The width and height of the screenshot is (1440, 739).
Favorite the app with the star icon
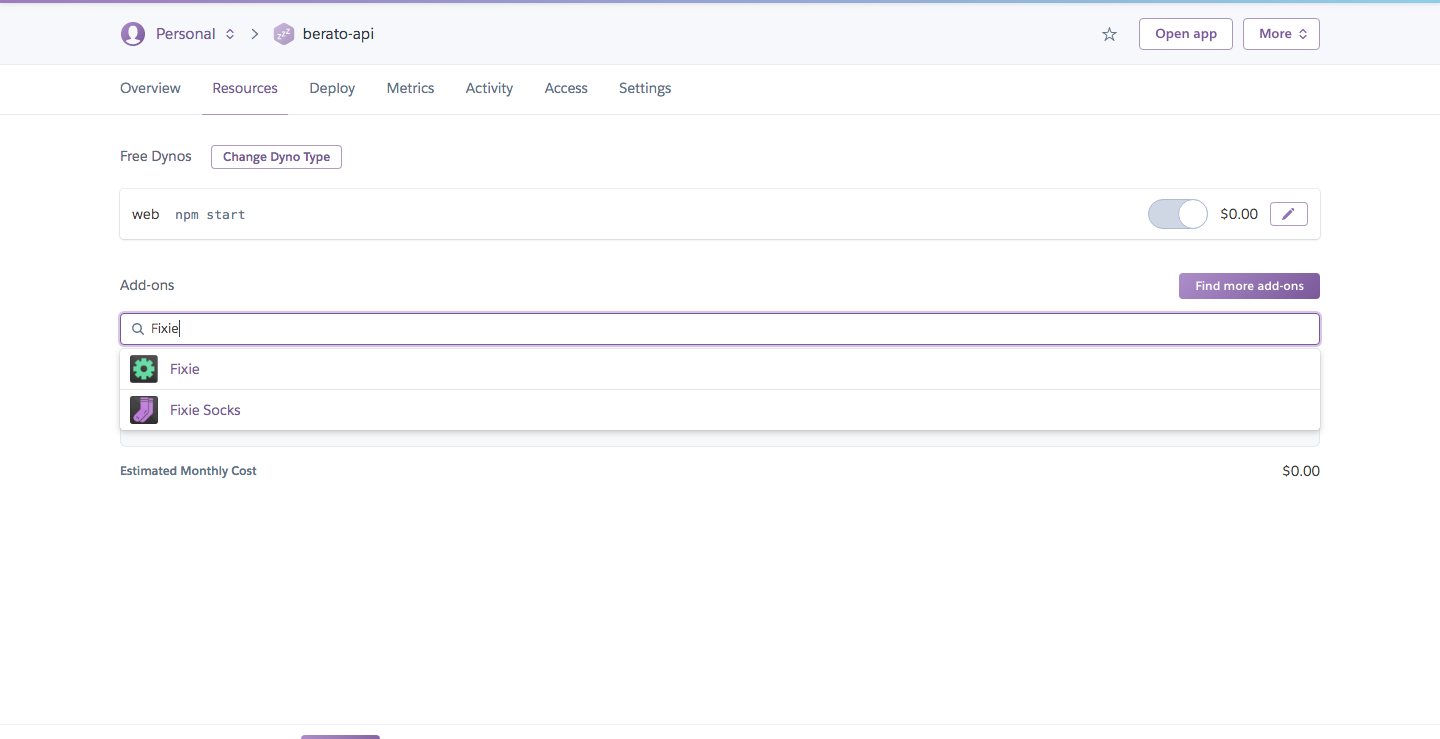(x=1109, y=34)
